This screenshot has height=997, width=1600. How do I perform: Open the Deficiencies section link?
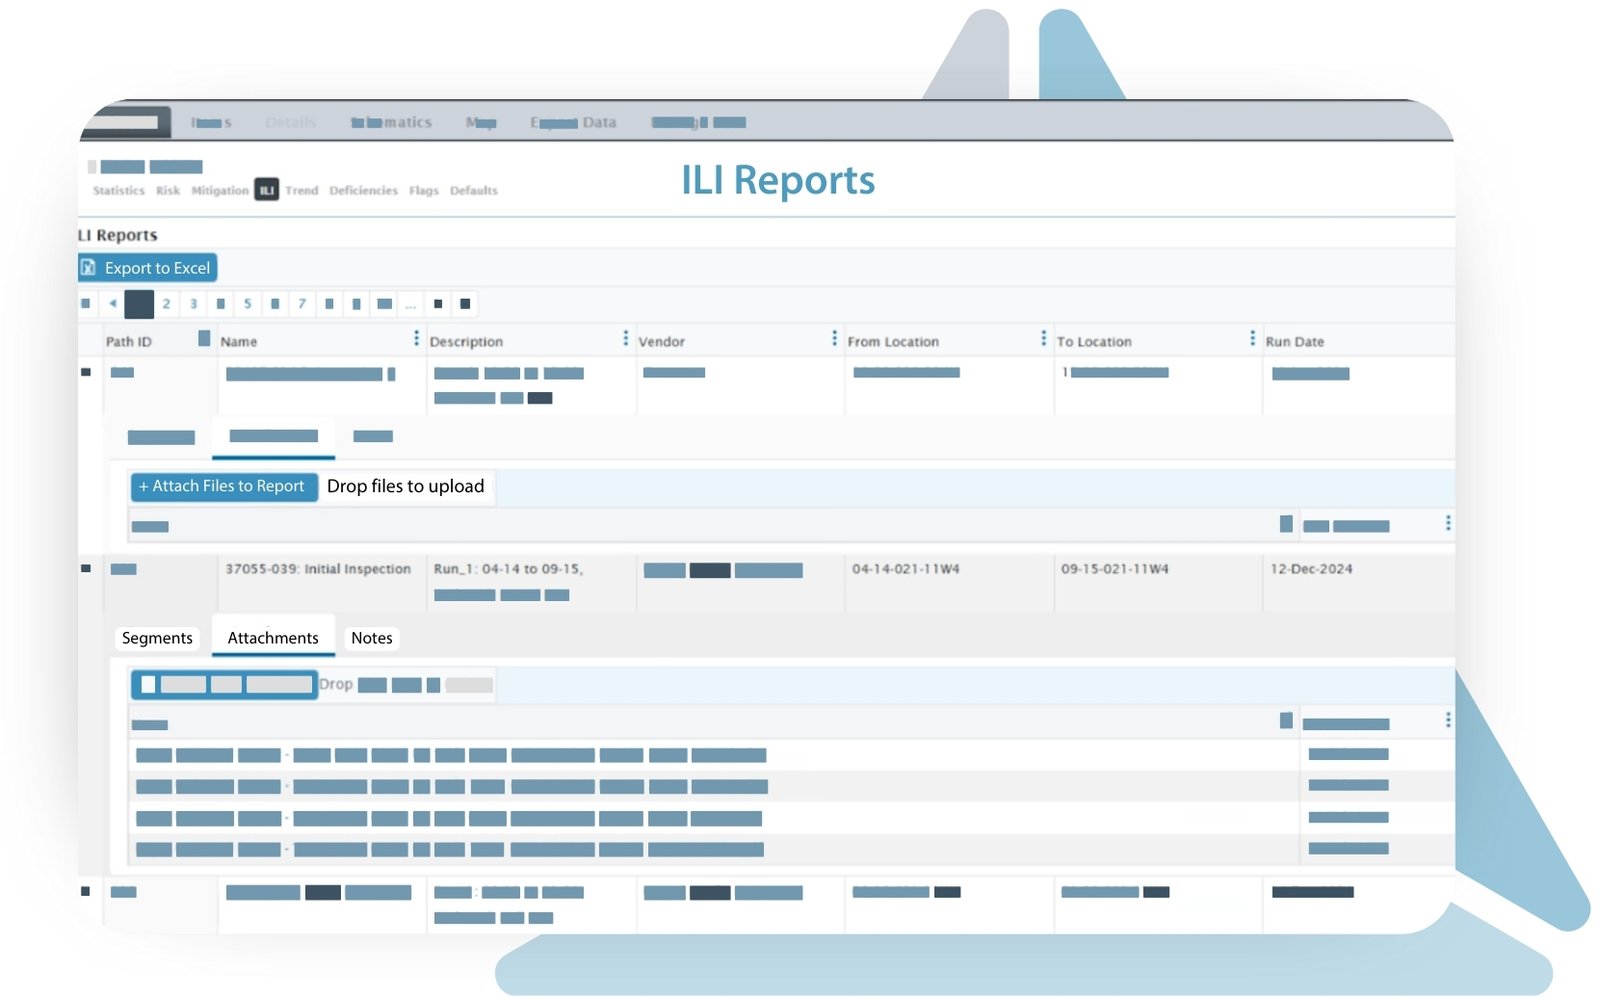363,191
